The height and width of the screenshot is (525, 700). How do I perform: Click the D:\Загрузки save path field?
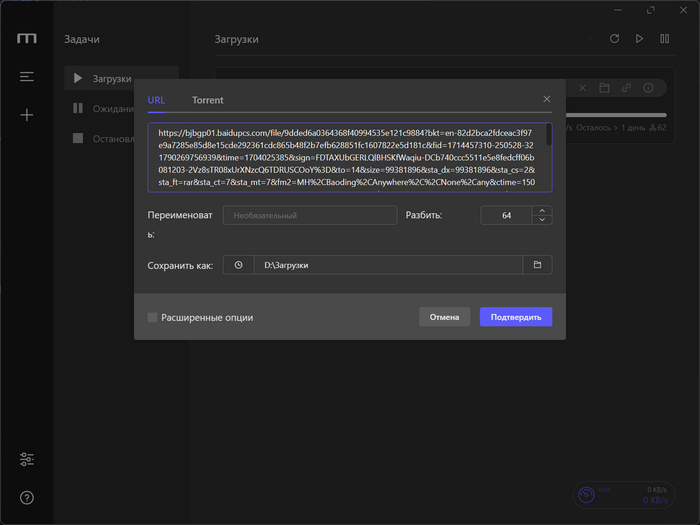click(x=388, y=265)
